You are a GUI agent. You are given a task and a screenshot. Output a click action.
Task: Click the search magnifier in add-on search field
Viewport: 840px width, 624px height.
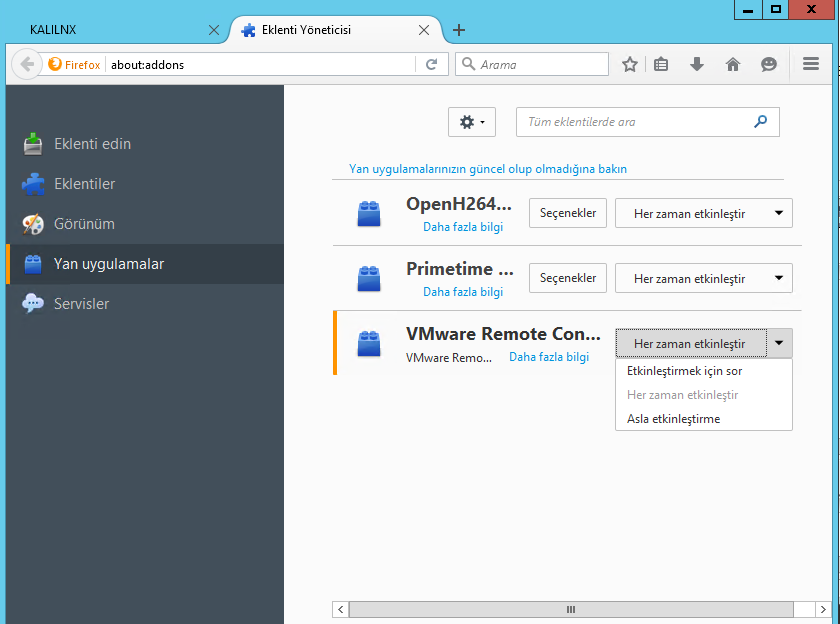click(760, 122)
